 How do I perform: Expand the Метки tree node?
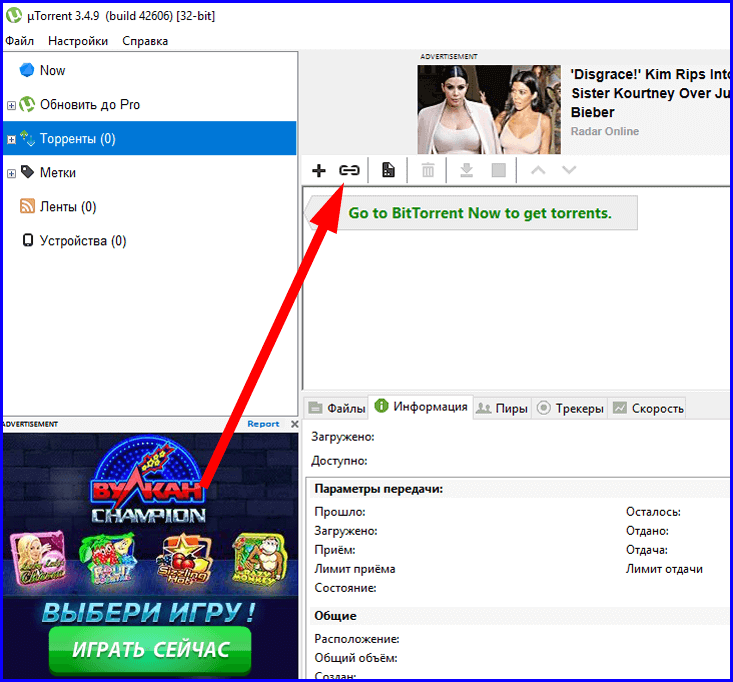[12, 173]
